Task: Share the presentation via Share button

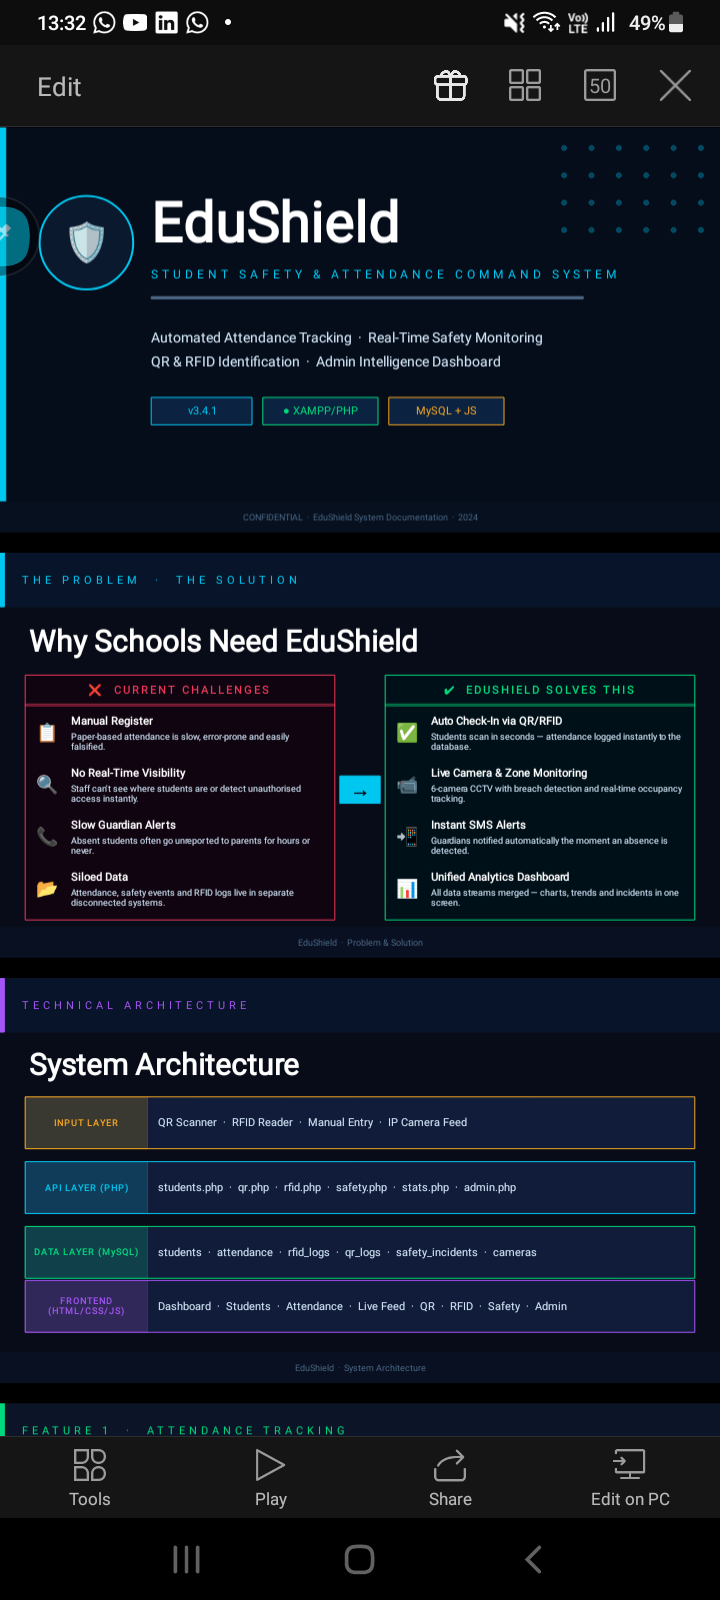Action: tap(450, 1478)
